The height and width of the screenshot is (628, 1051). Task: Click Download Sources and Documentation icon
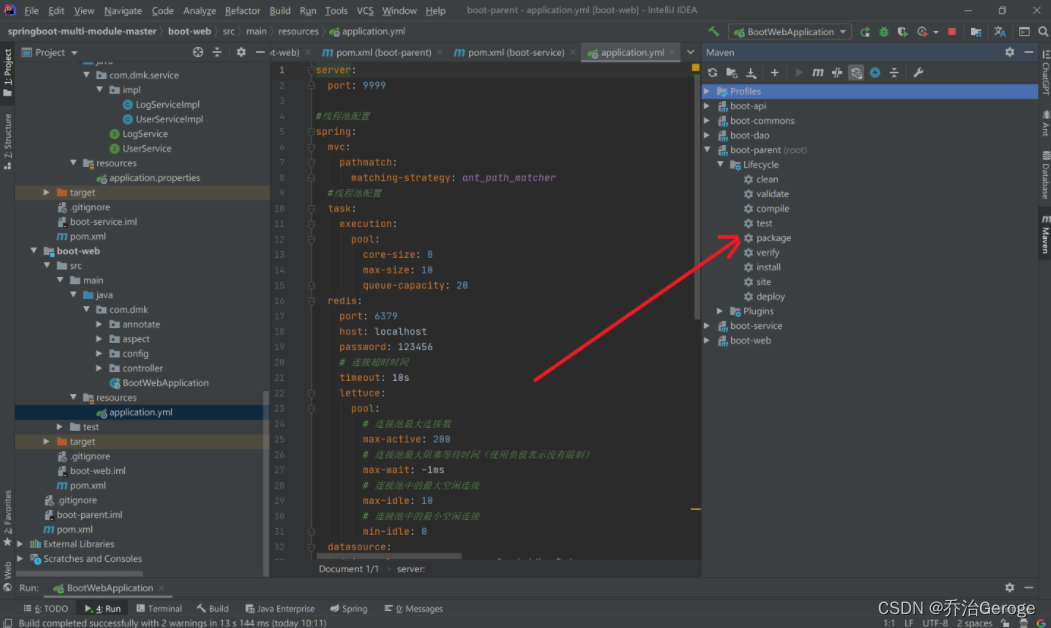pos(751,72)
